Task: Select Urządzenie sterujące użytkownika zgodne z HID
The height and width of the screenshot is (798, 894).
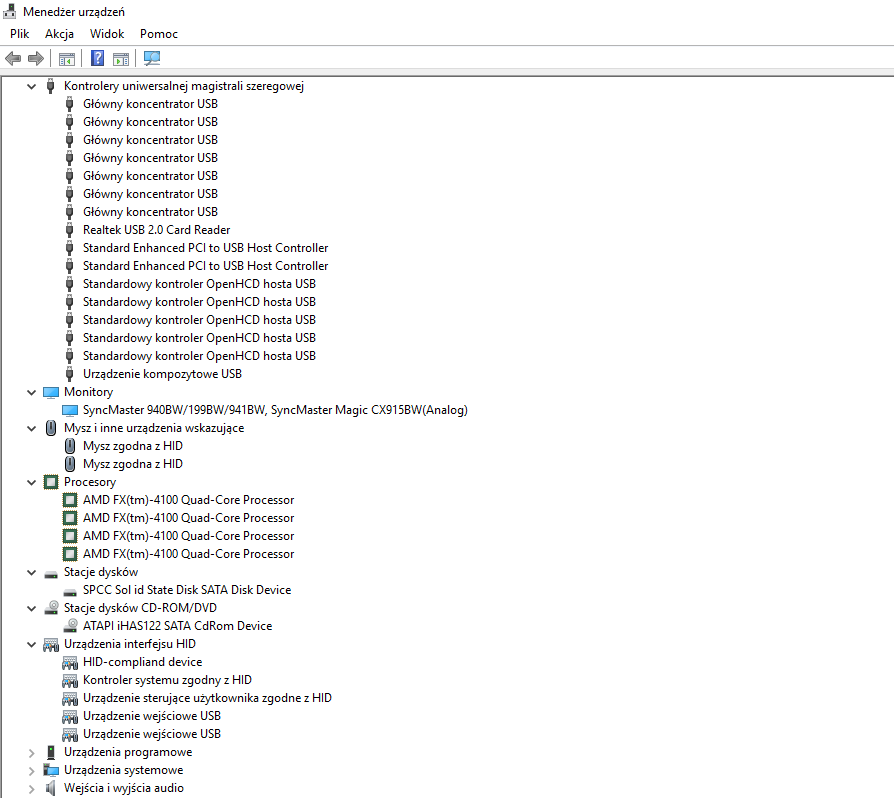Action: point(207,698)
